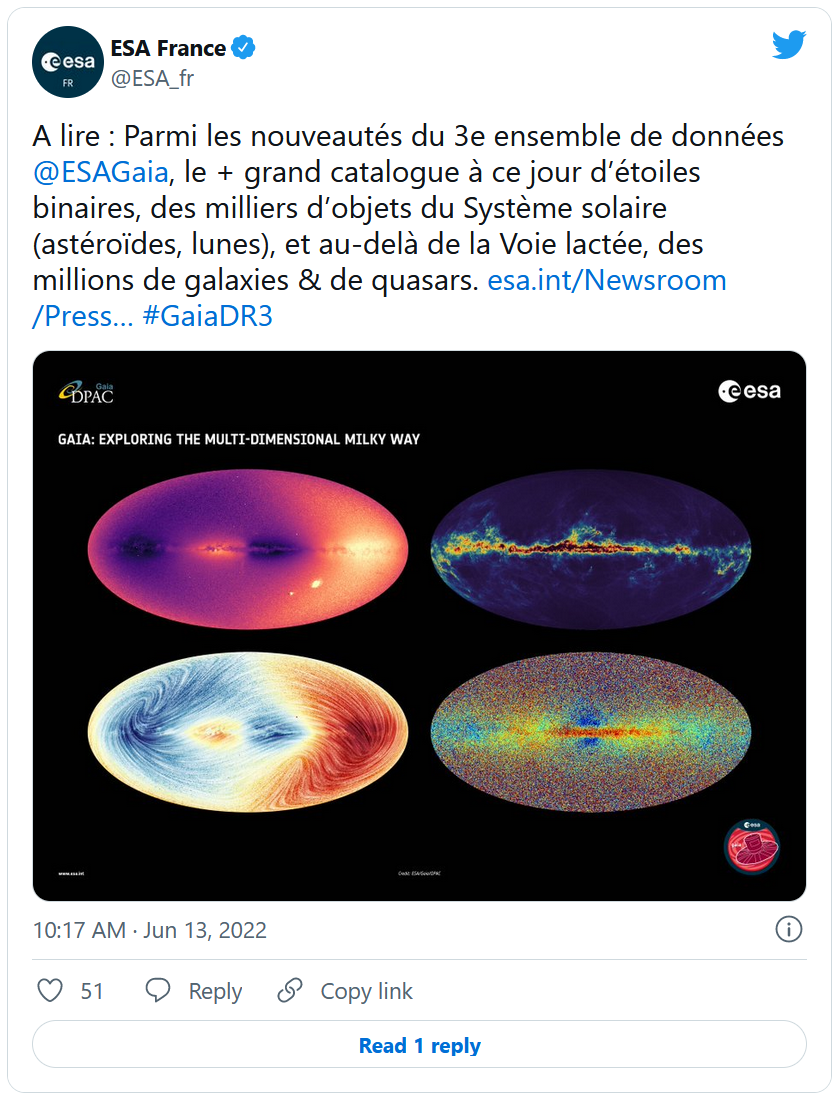This screenshot has height=1101, width=840.
Task: Click the tweet timestamp Jun 13, 2022
Action: coord(150,930)
